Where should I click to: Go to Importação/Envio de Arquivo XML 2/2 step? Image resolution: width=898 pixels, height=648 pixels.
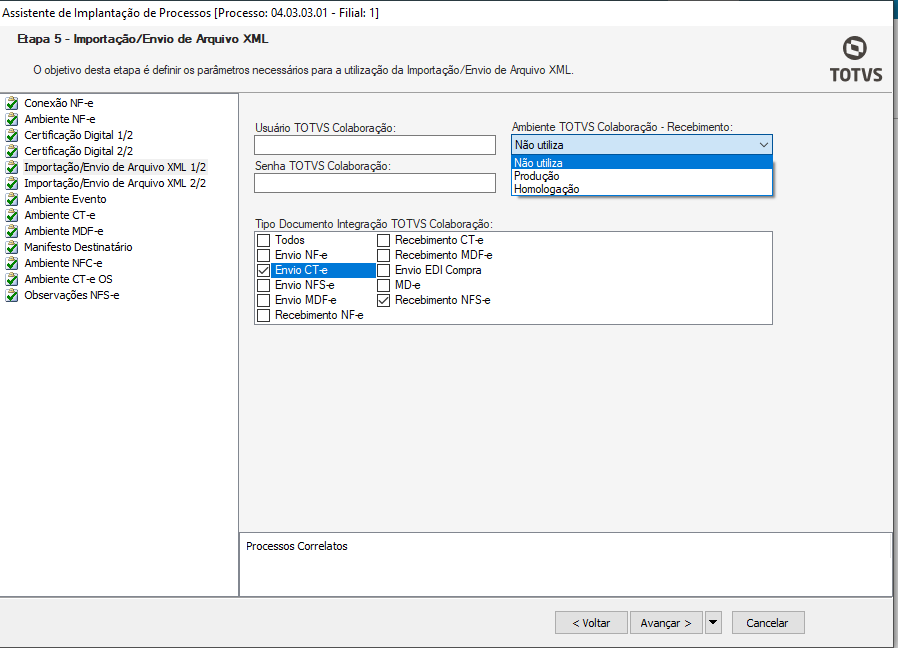coord(115,183)
